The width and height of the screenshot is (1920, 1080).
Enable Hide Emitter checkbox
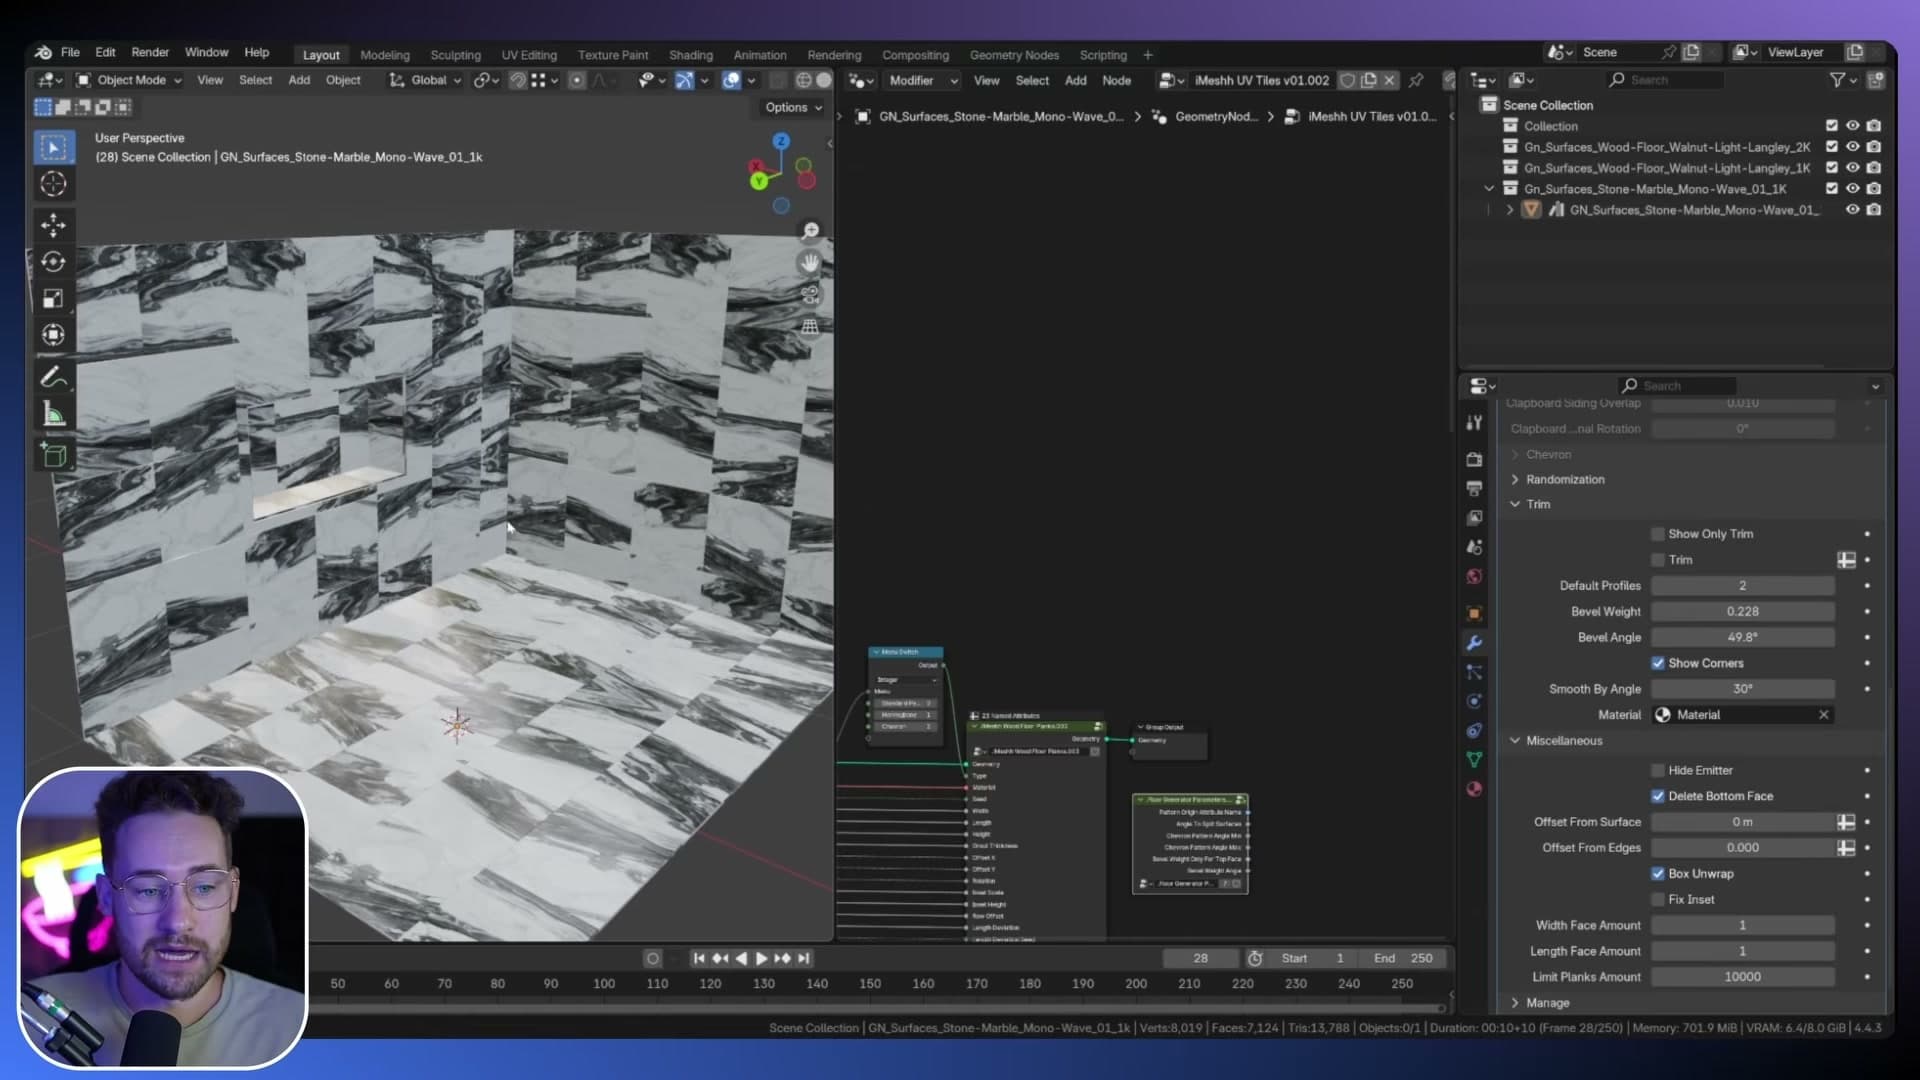pos(1658,770)
